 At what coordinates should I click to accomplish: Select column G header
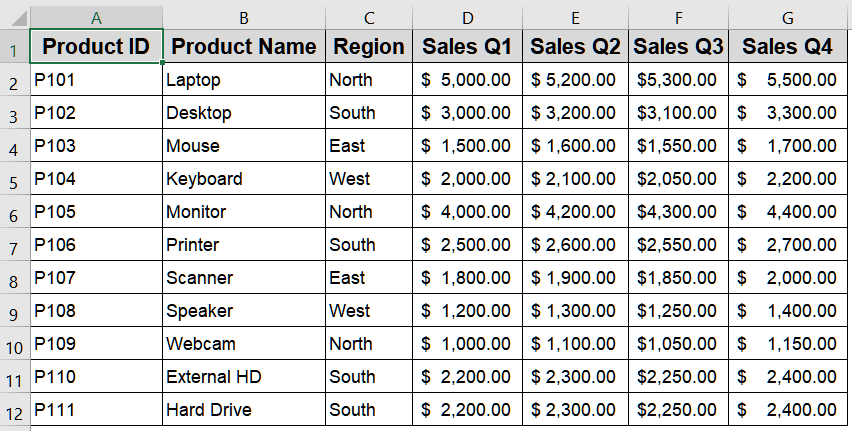click(787, 17)
